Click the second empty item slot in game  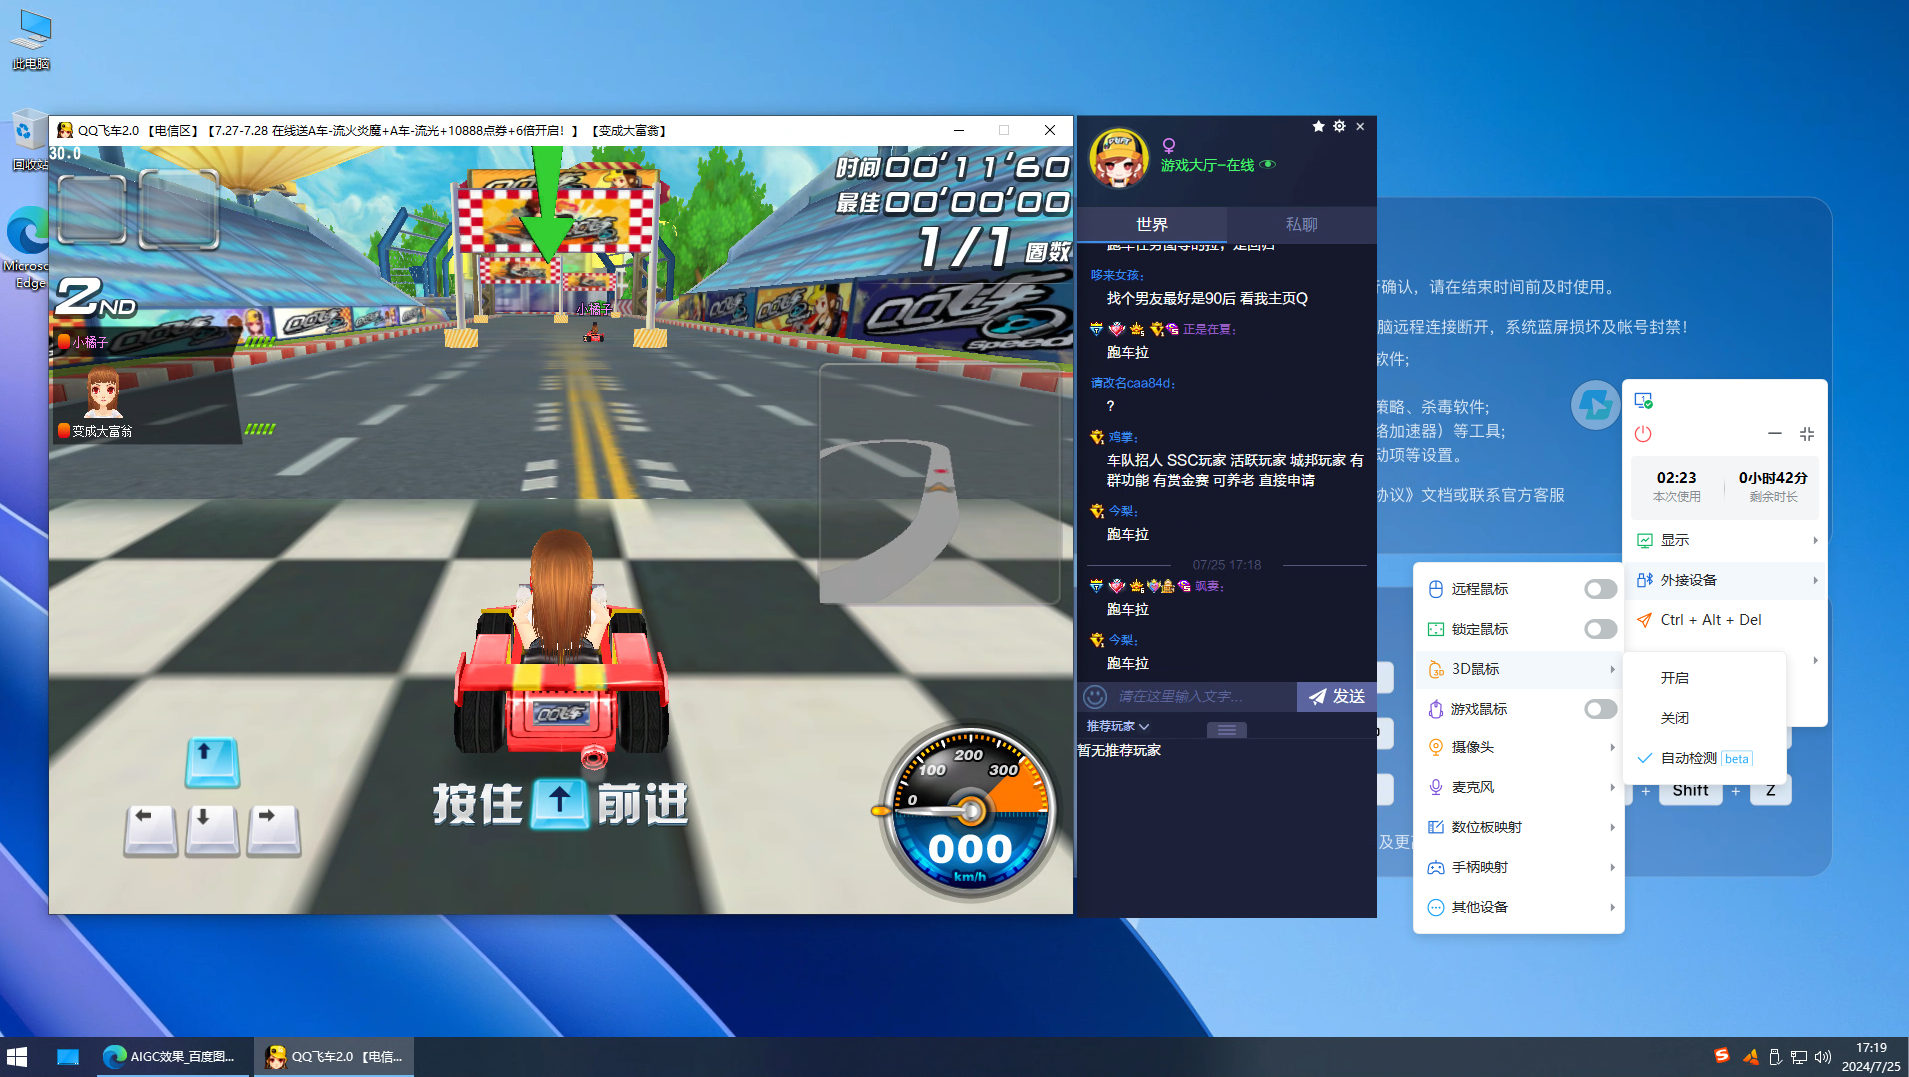tap(179, 209)
